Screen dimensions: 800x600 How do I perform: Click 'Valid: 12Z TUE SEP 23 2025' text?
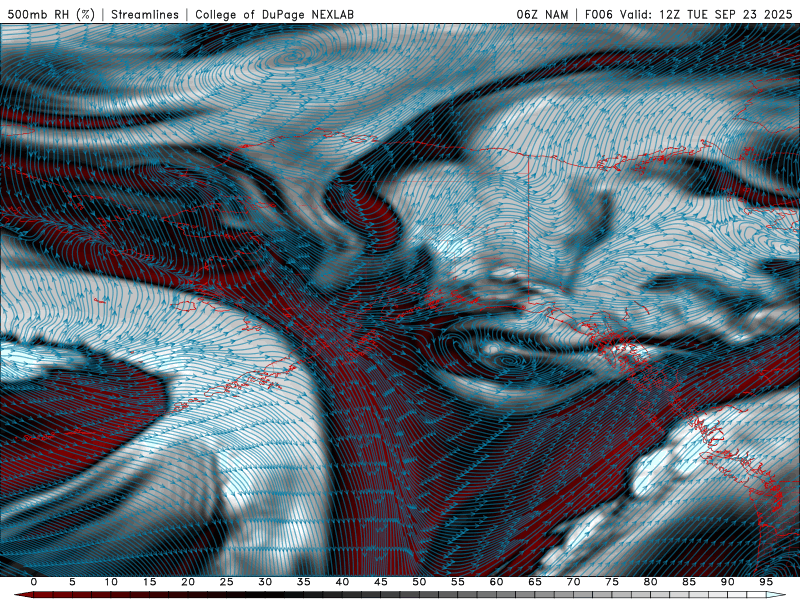click(706, 14)
